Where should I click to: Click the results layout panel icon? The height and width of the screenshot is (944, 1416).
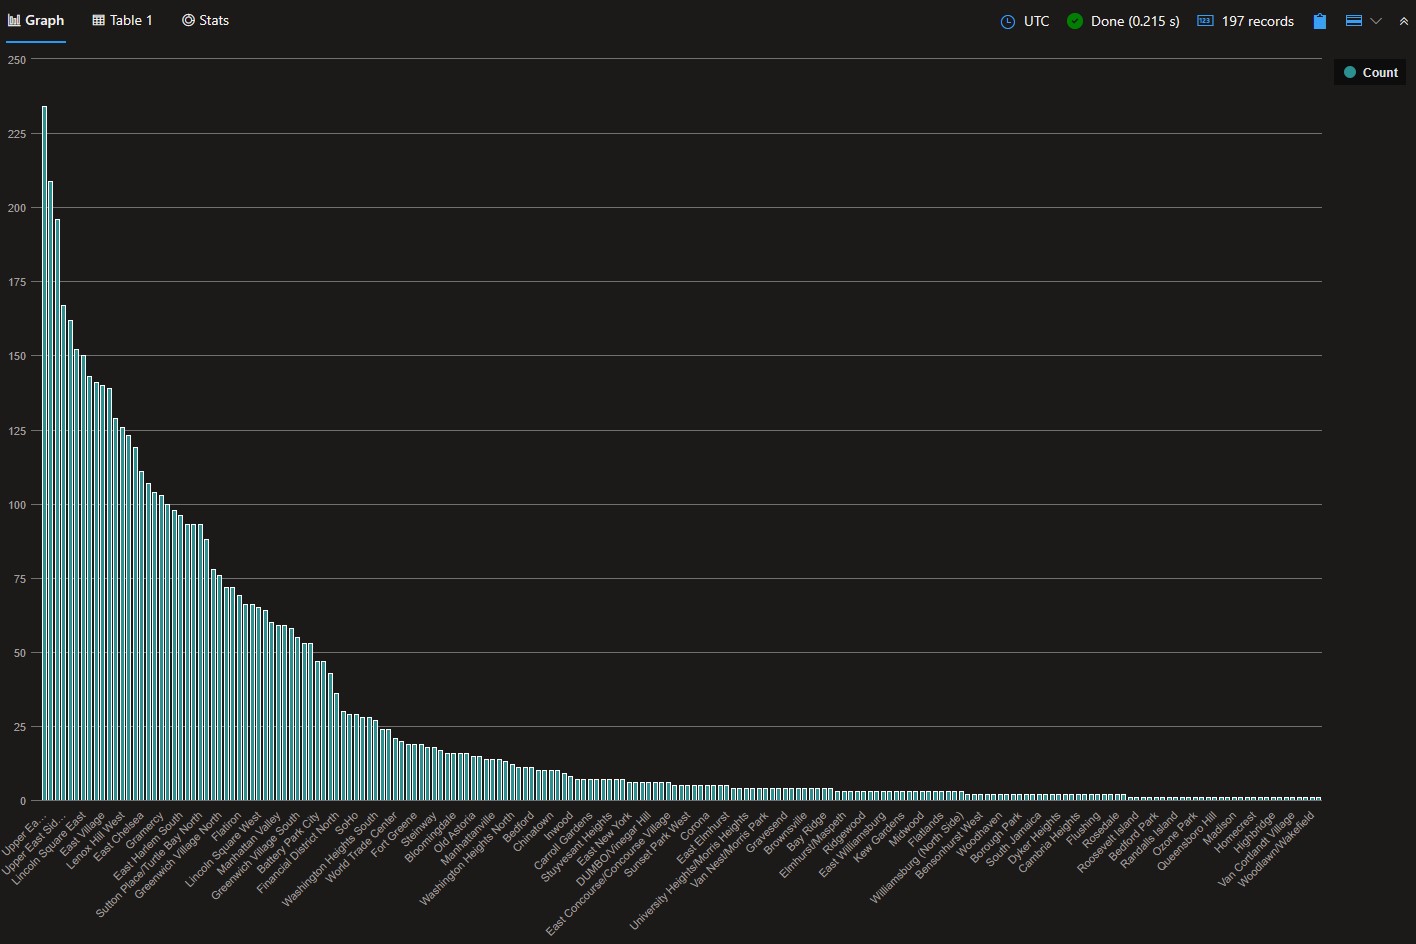point(1354,21)
